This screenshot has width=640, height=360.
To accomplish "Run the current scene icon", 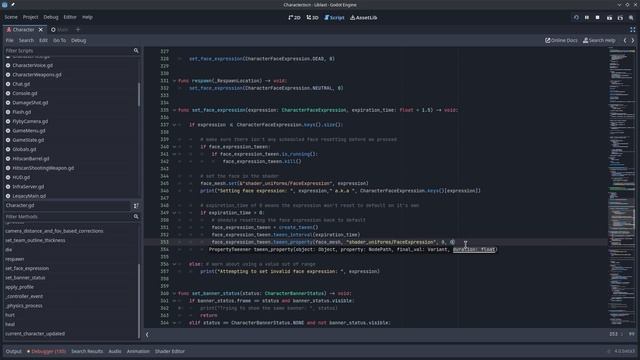I will coord(620,18).
